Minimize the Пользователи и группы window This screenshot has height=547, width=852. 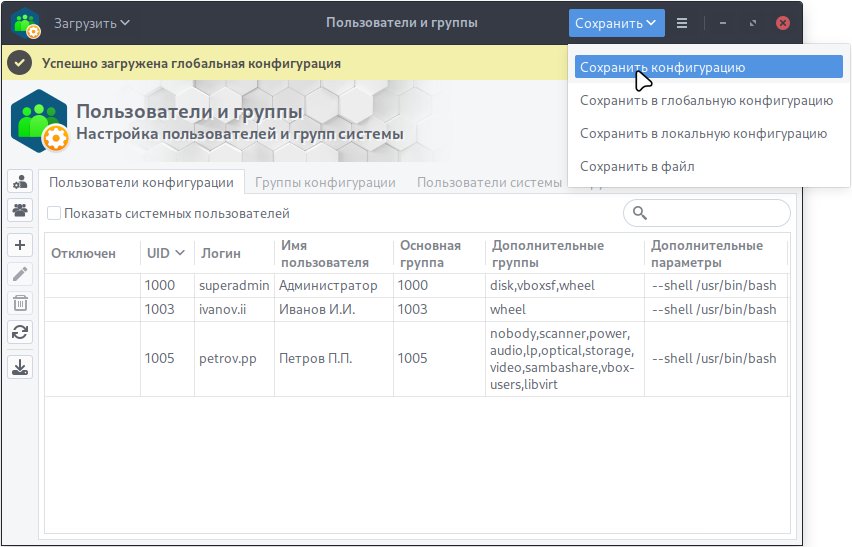coord(723,23)
